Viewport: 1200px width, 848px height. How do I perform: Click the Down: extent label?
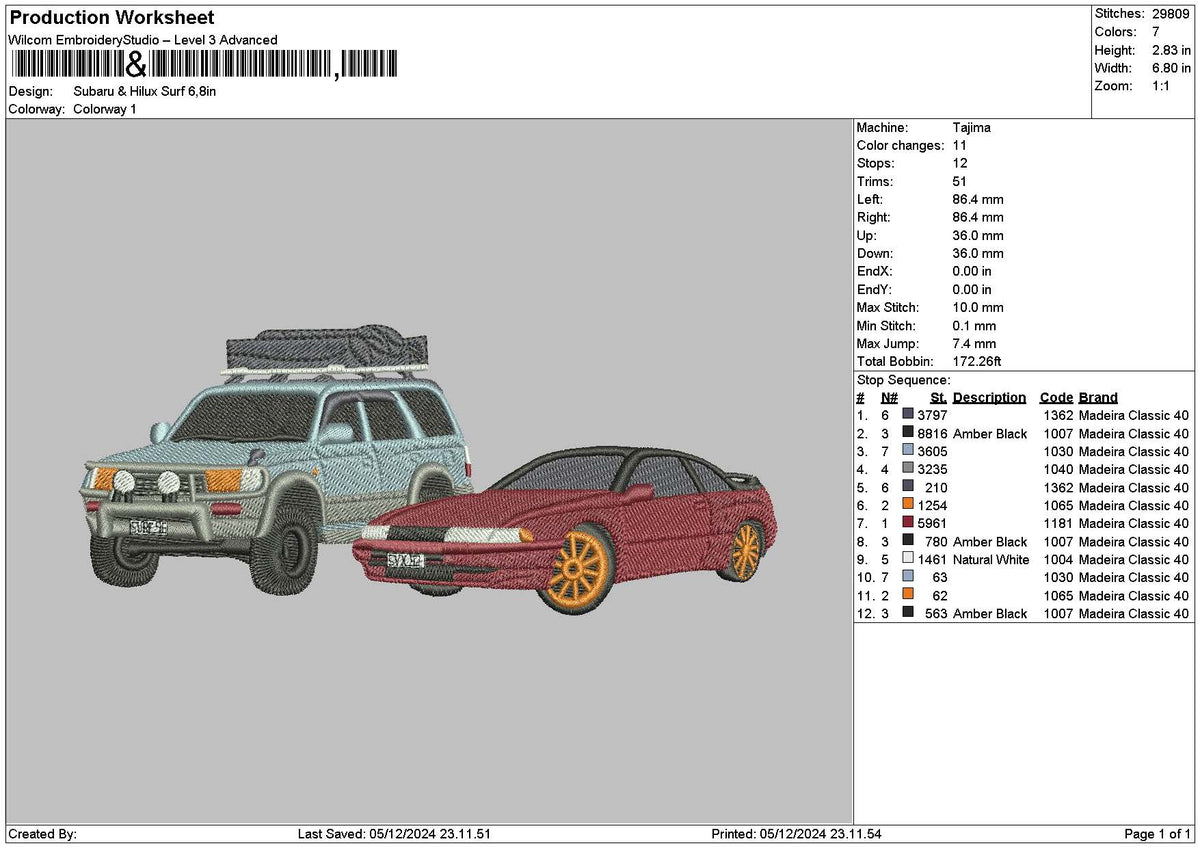(876, 254)
